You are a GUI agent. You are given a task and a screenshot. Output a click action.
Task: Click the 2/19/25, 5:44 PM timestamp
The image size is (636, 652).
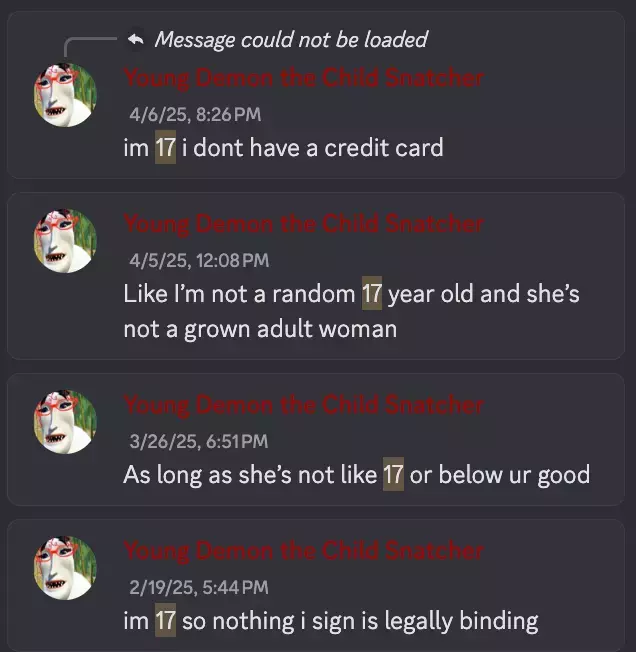tap(199, 587)
